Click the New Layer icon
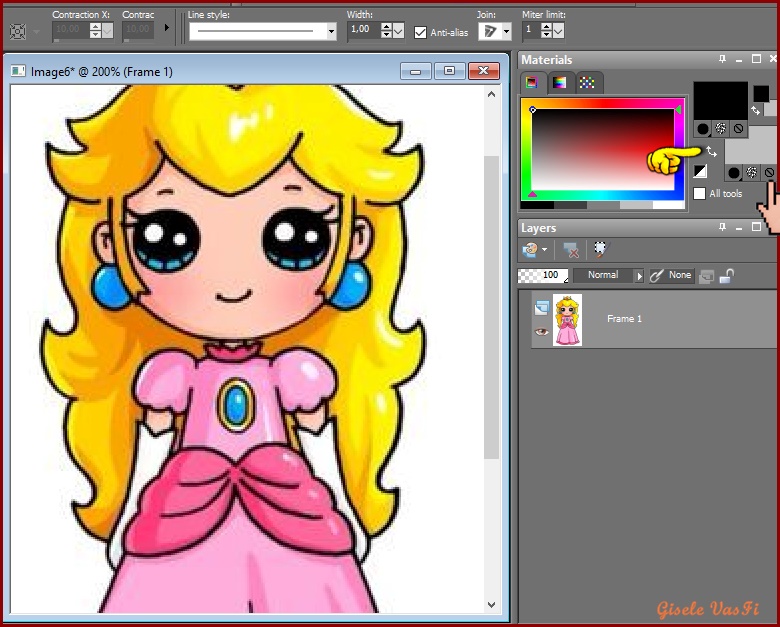 pyautogui.click(x=530, y=249)
